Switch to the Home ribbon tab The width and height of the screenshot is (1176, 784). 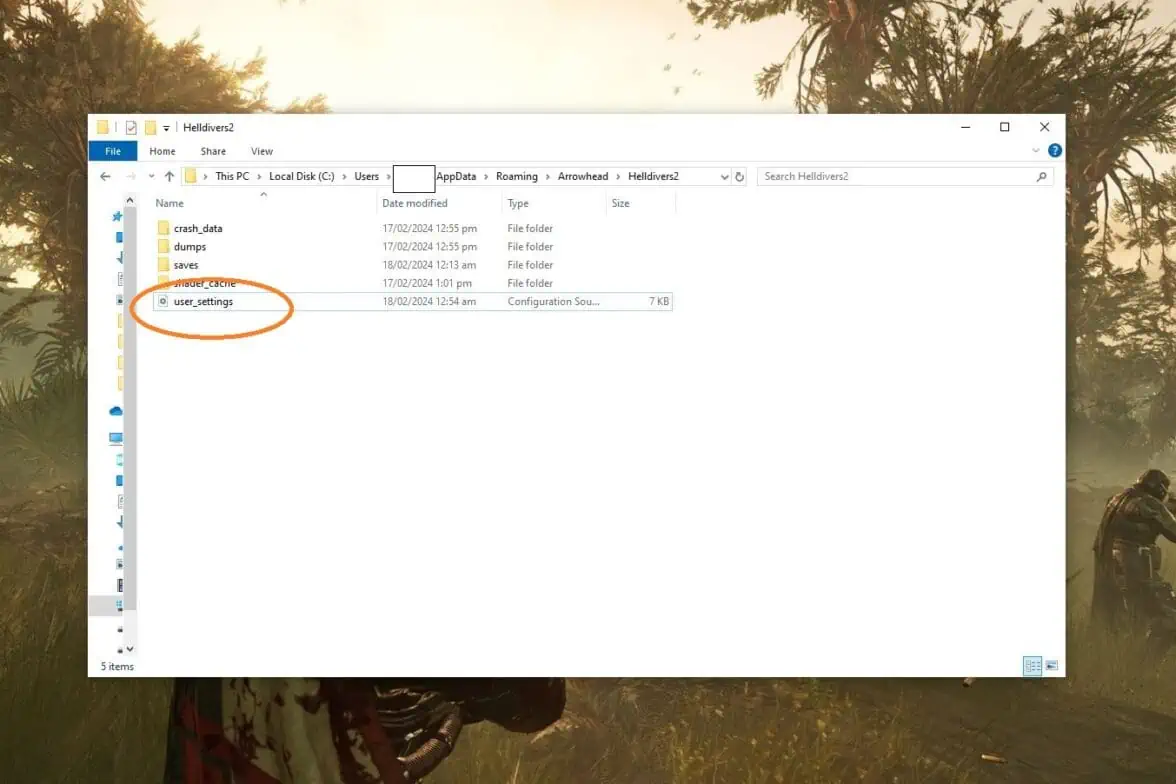click(x=162, y=151)
